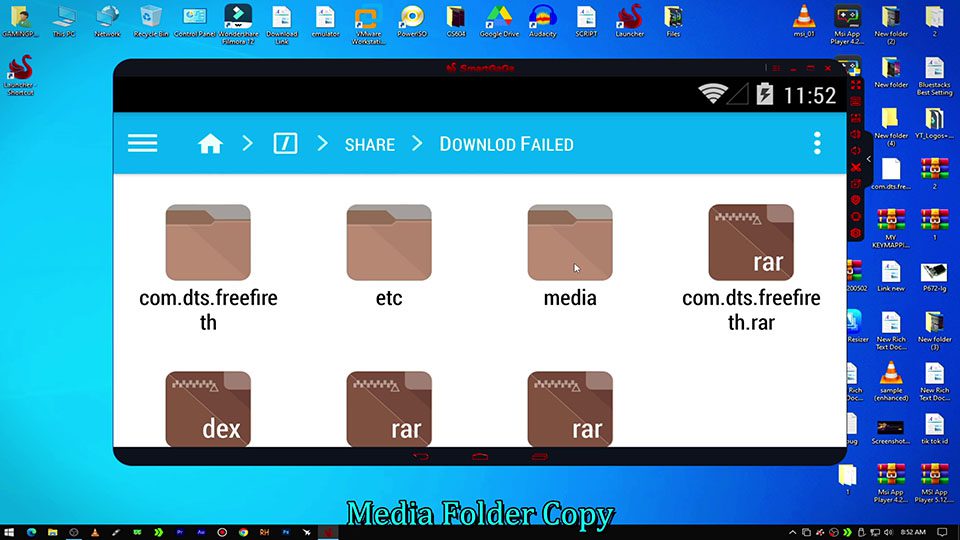Select the DOWNLOD FAILED breadcrumb
This screenshot has height=540, width=960.
[506, 144]
